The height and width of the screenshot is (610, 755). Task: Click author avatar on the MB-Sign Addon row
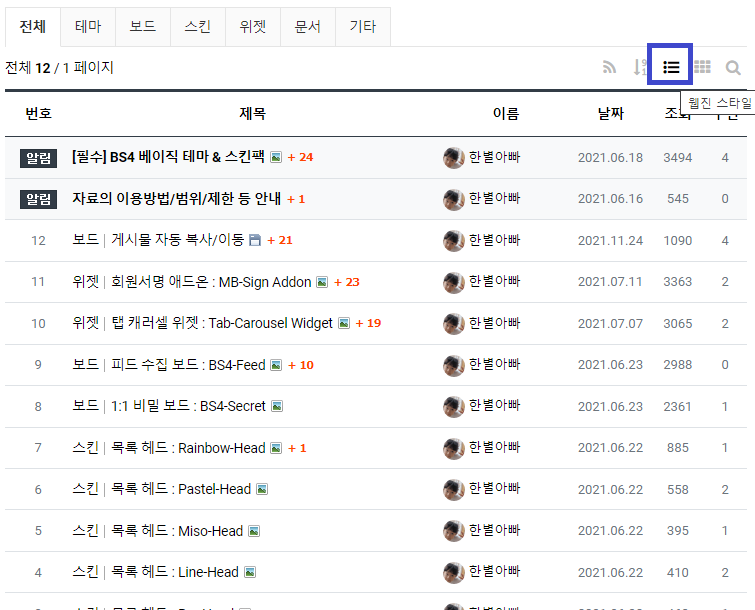(x=454, y=282)
